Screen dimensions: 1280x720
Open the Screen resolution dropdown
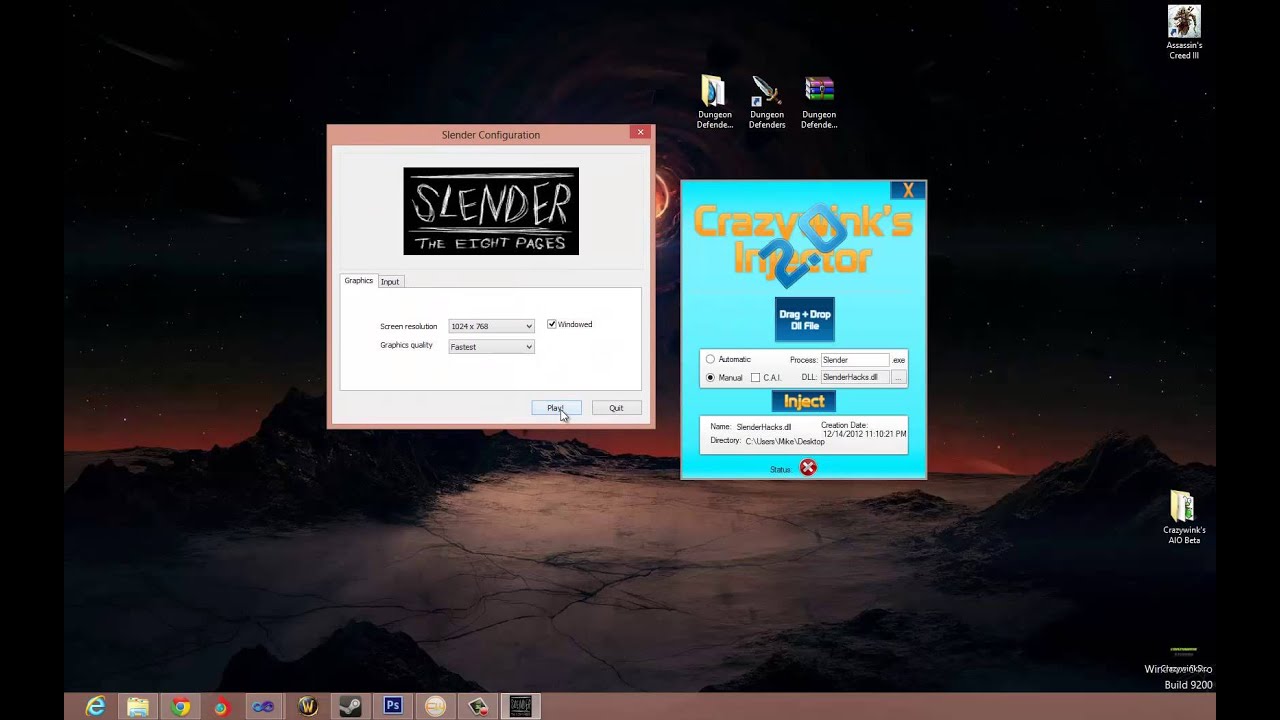[x=491, y=326]
